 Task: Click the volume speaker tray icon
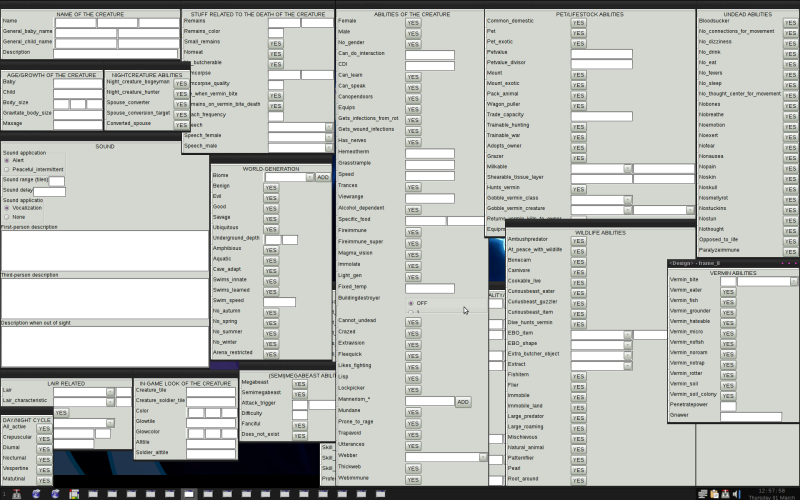[x=736, y=494]
